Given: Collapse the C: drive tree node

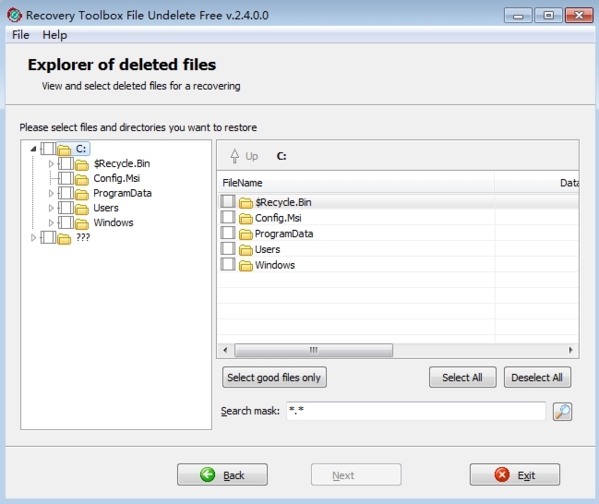Looking at the screenshot, I should tap(33, 149).
